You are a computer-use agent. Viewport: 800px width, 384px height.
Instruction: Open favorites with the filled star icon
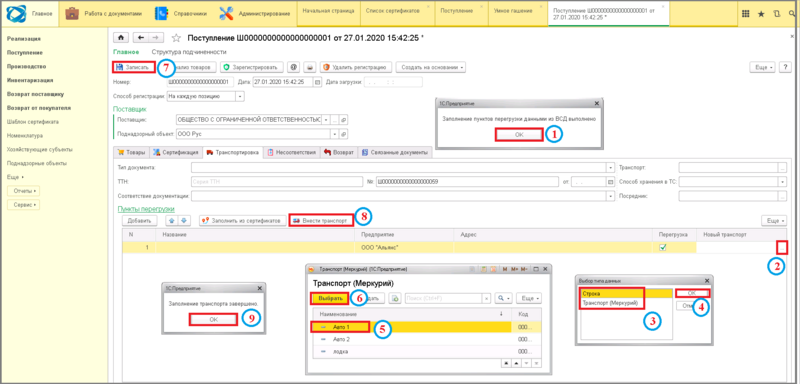[761, 14]
